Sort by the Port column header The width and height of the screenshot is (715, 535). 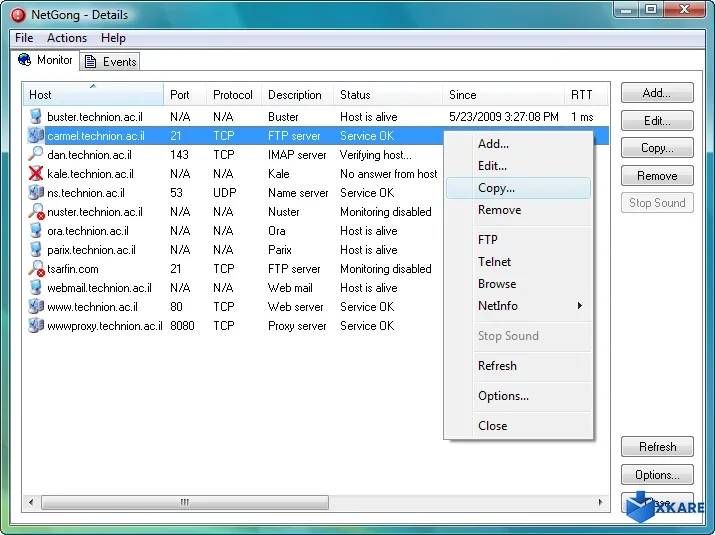185,94
